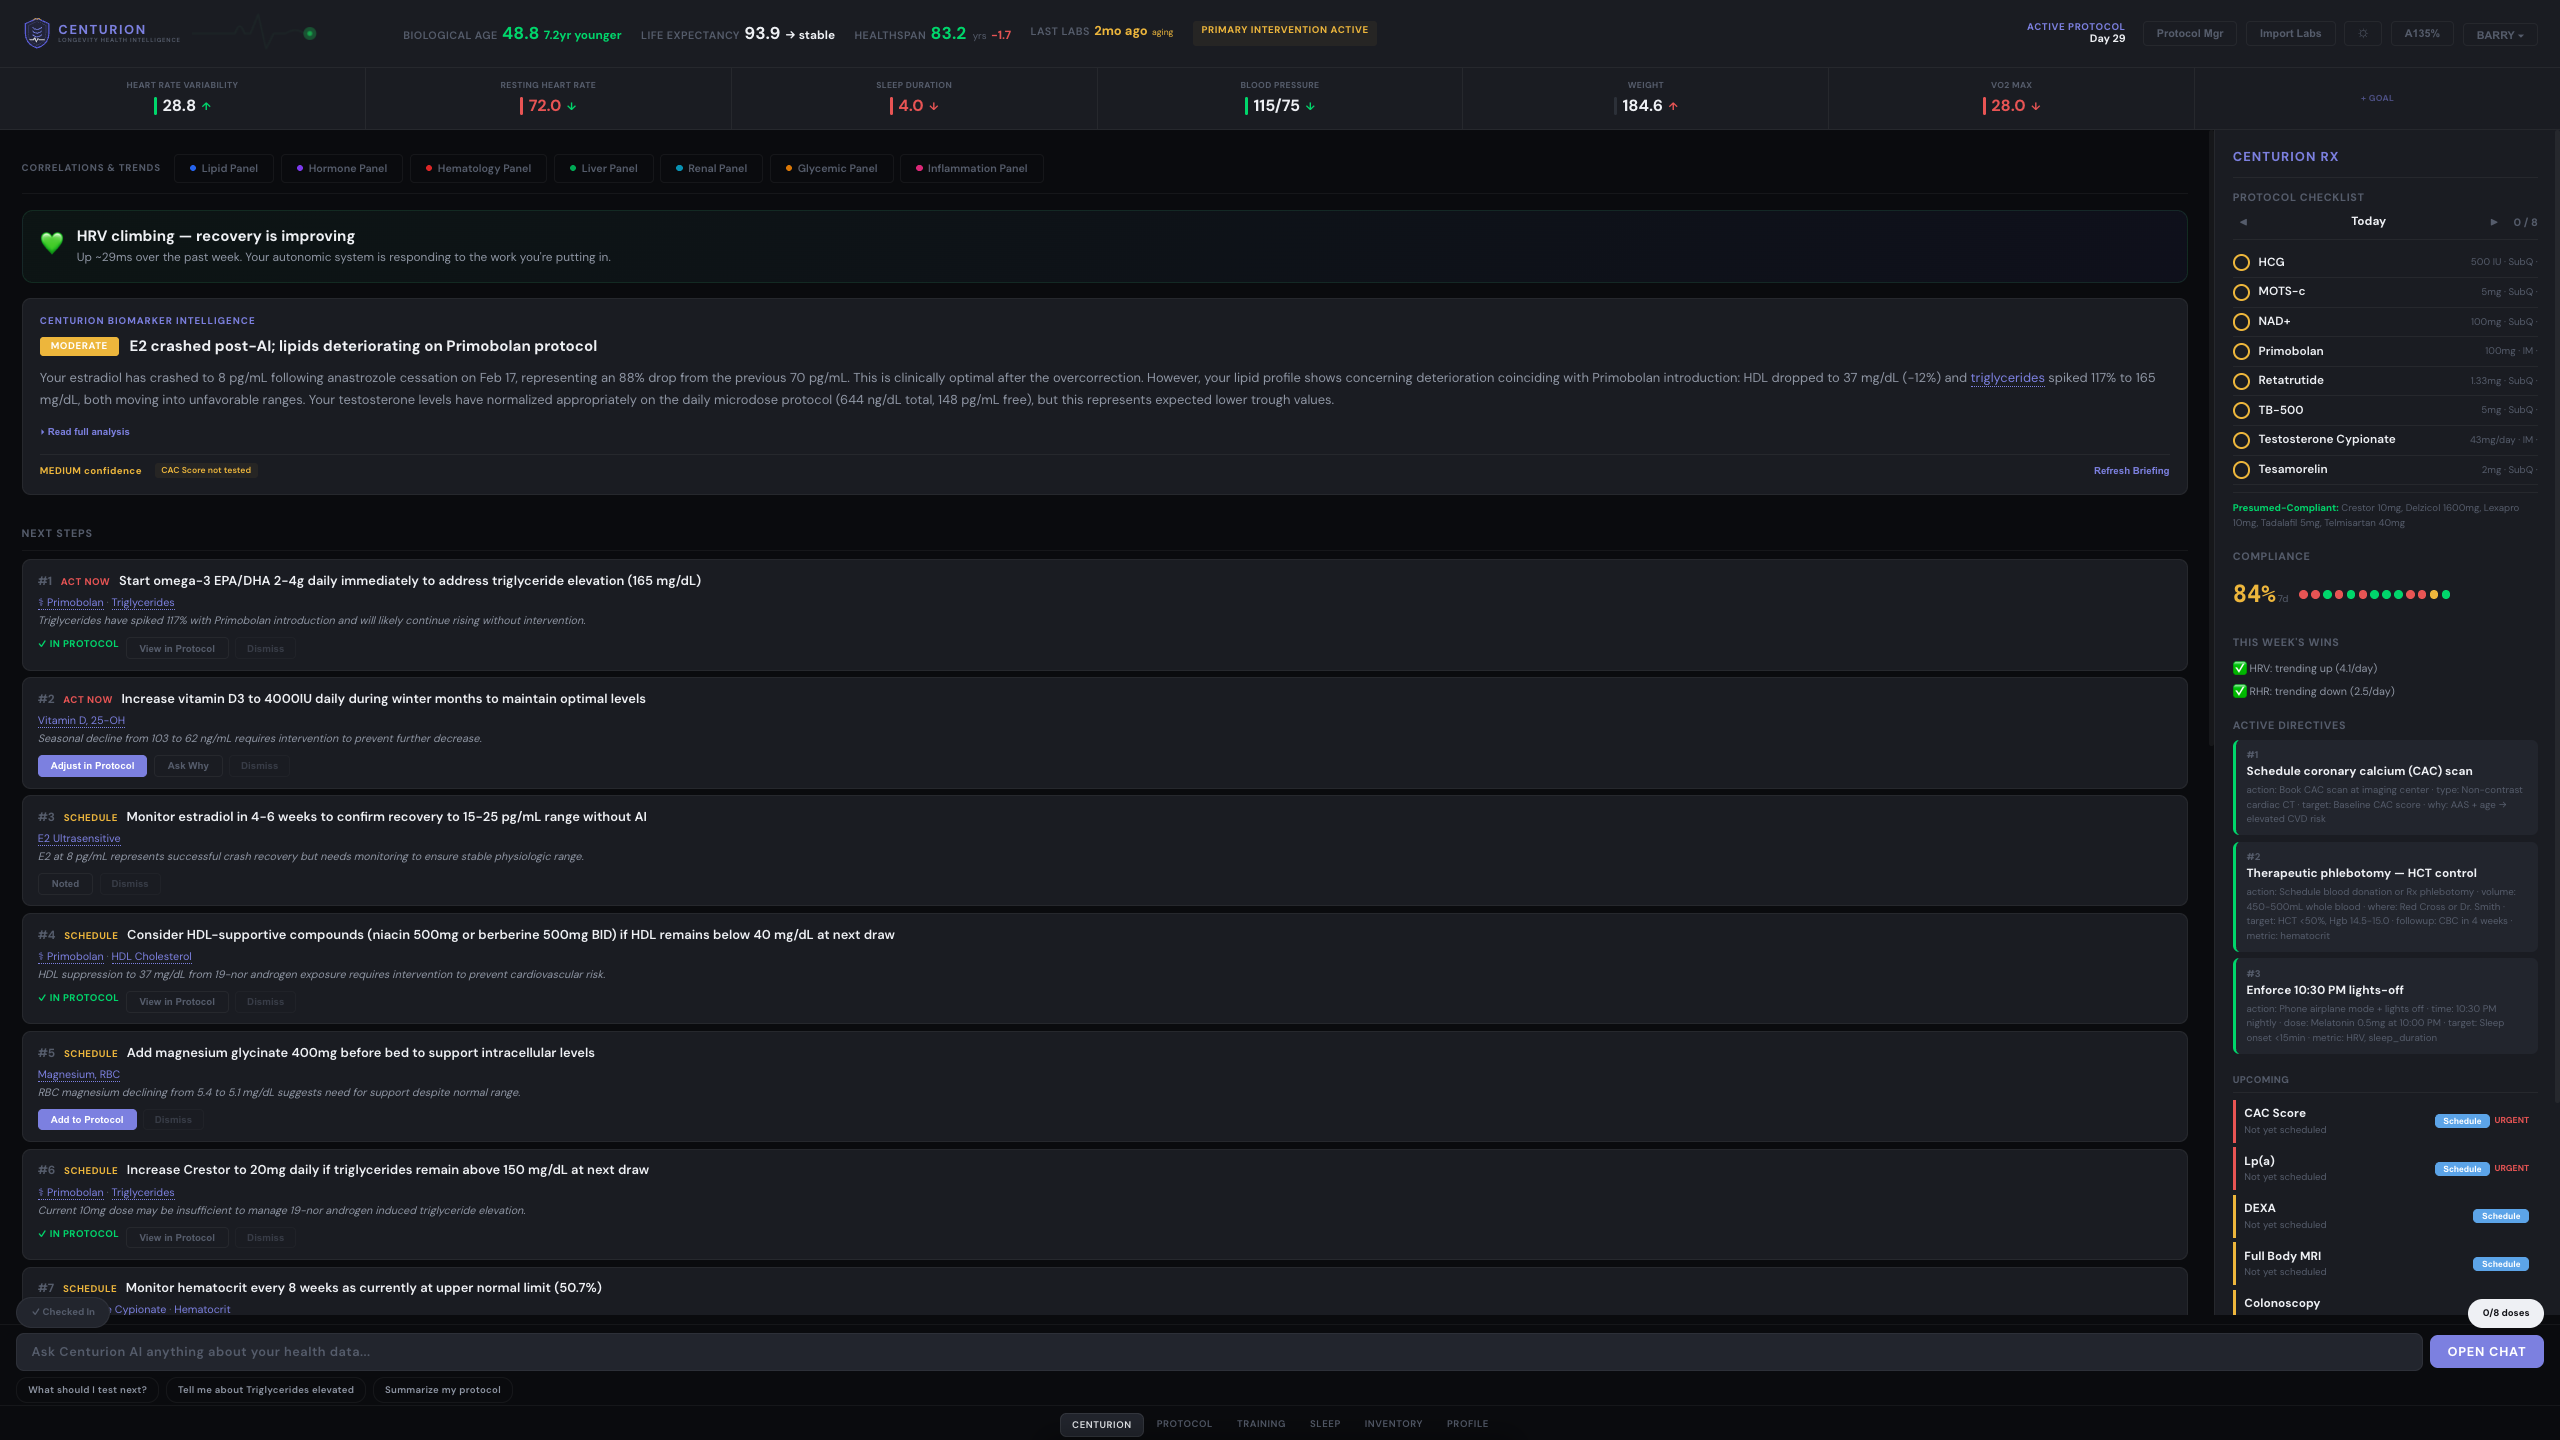Click the A135% text size button
This screenshot has height=1440, width=2560.
point(2421,34)
